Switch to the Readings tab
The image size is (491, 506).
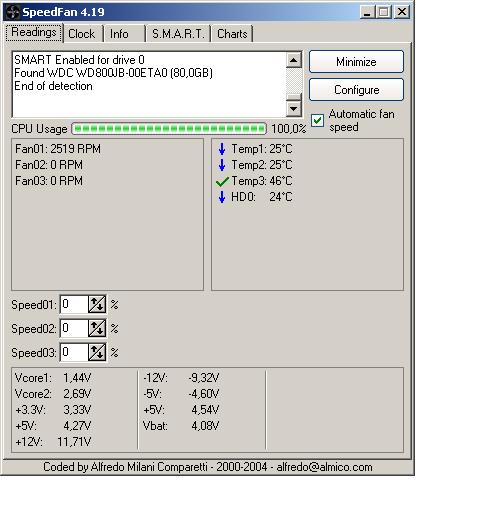pos(34,33)
